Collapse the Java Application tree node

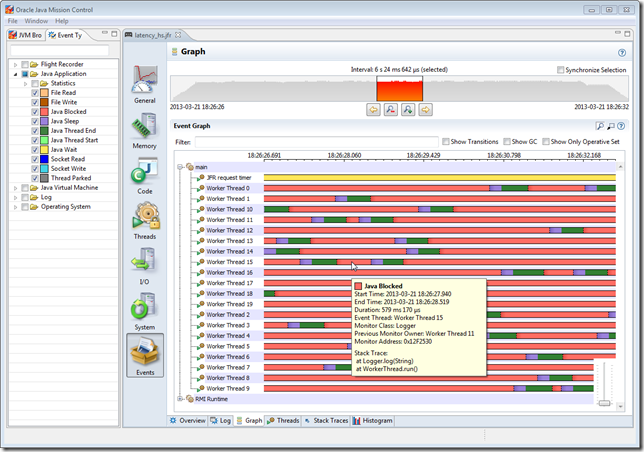coord(15,74)
